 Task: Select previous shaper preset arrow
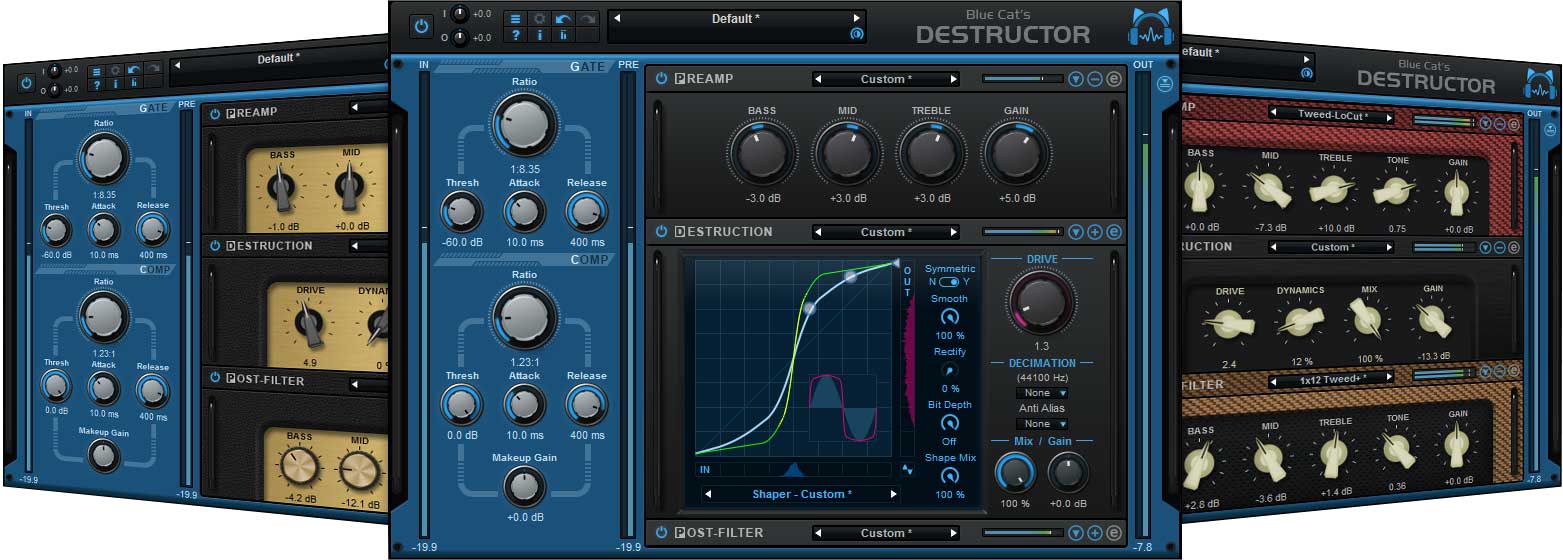709,494
